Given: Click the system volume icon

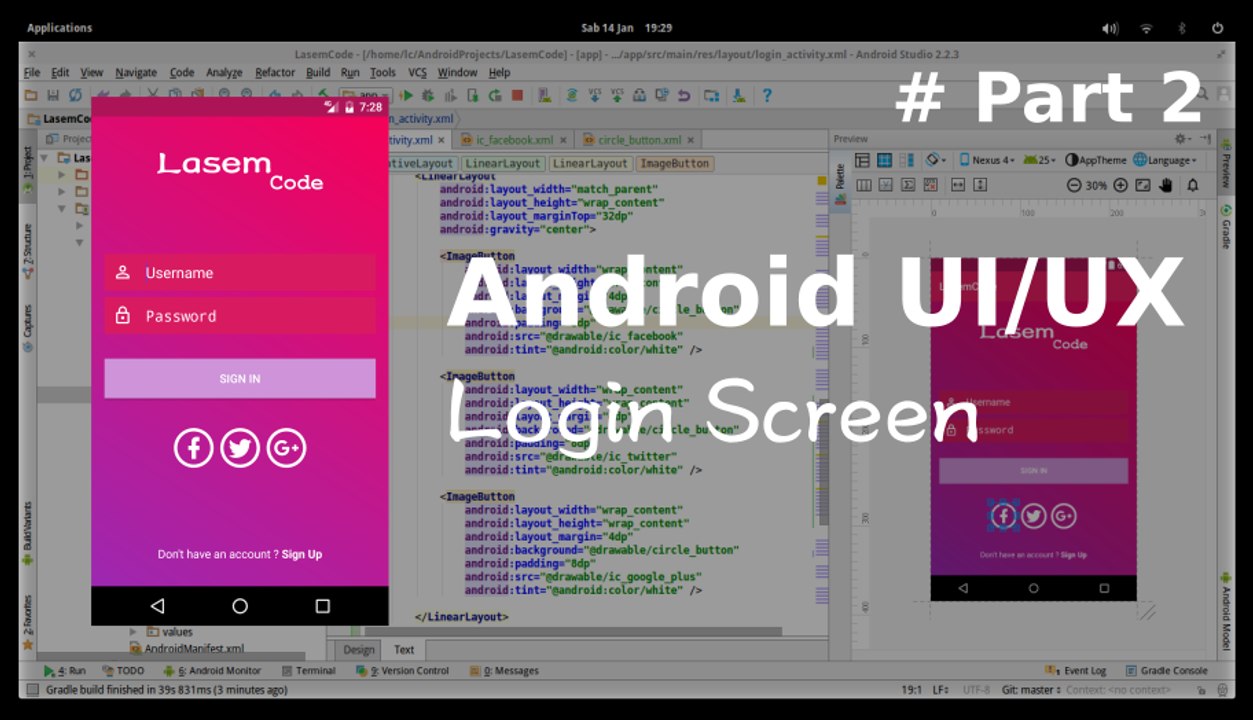Looking at the screenshot, I should coord(1110,28).
